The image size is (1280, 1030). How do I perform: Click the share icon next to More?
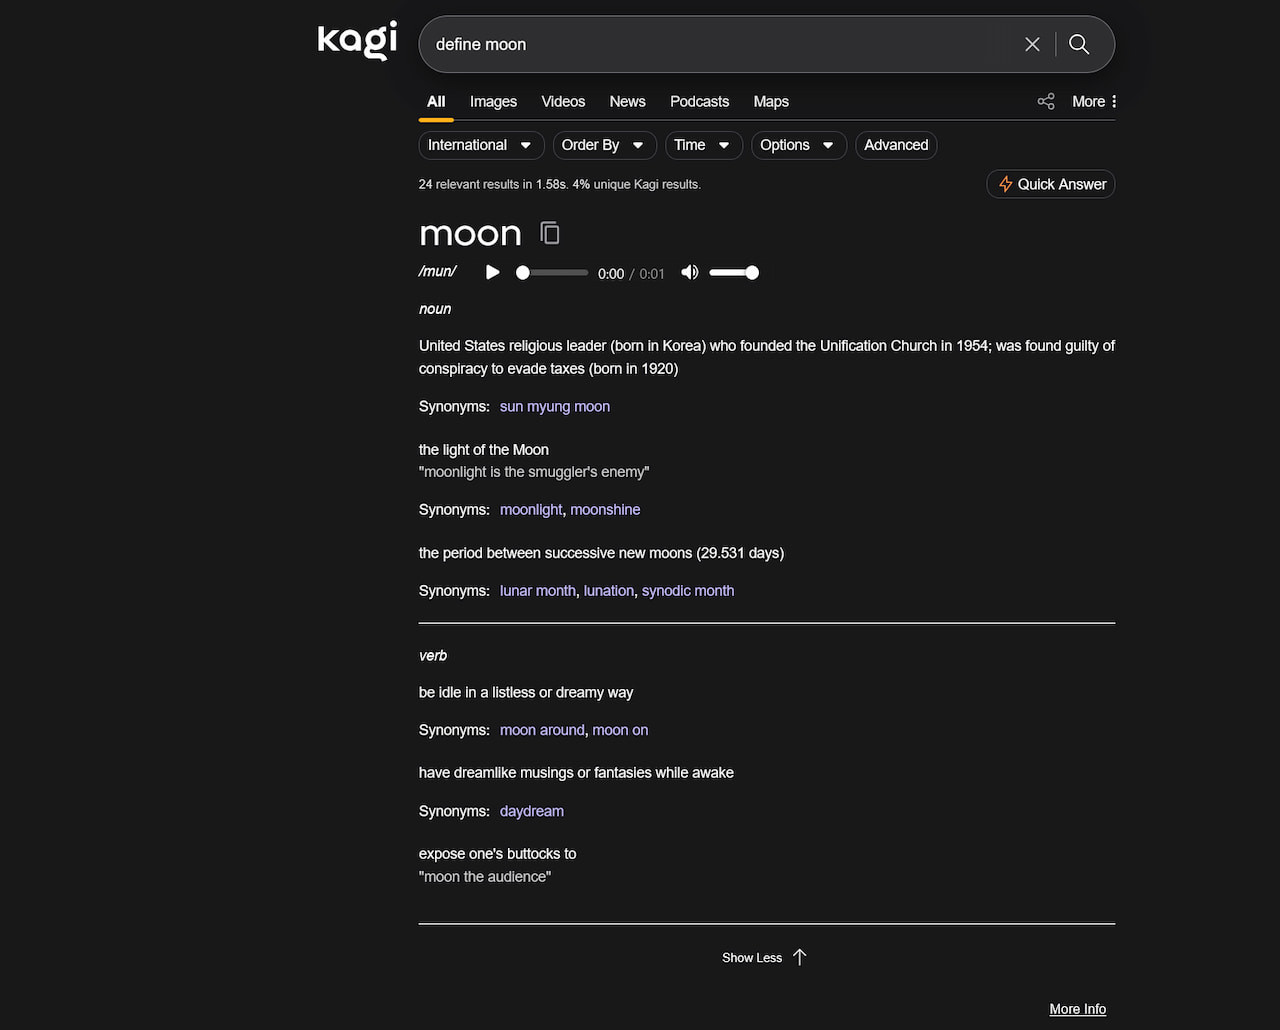tap(1046, 101)
